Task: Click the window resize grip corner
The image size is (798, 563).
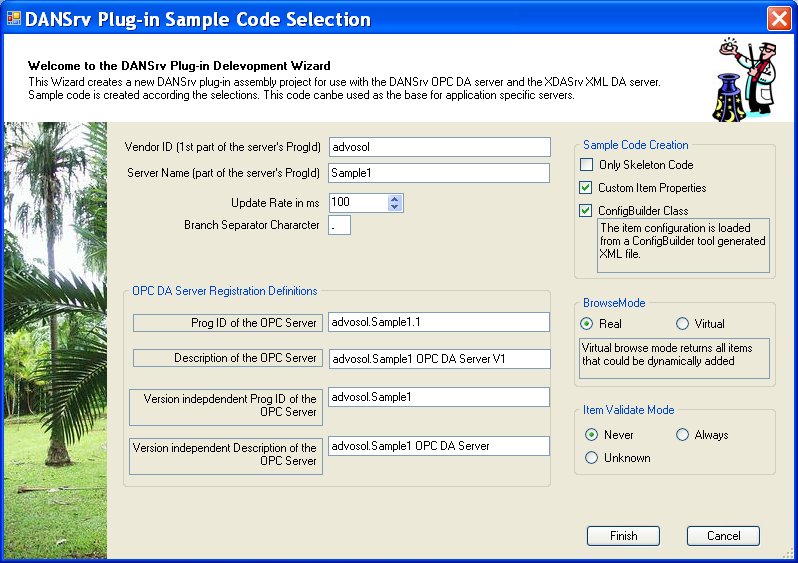Action: tap(788, 554)
